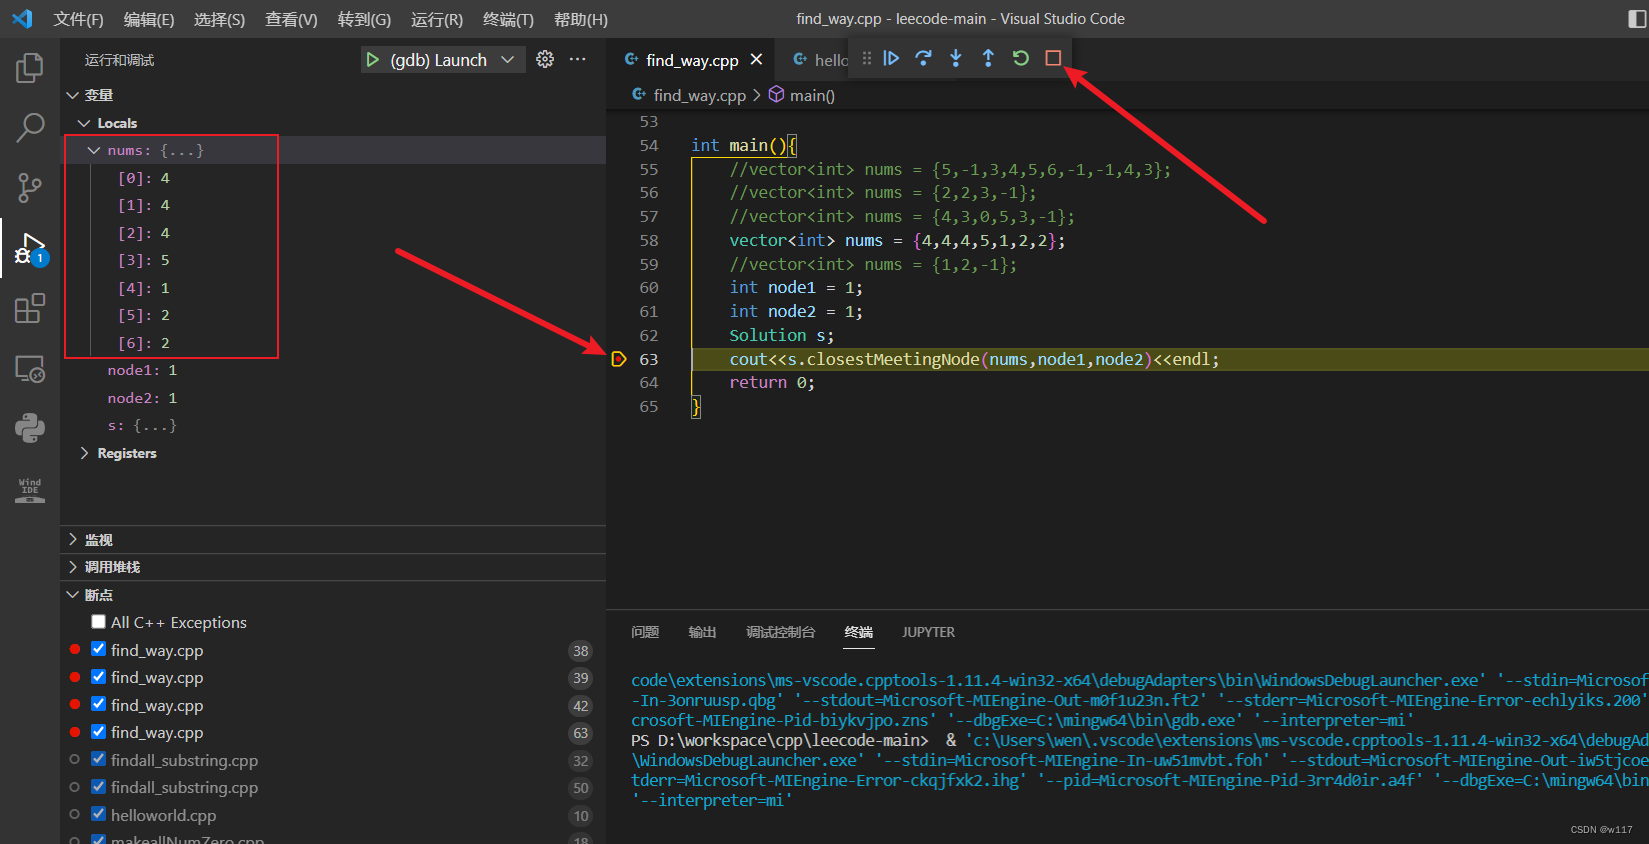Image resolution: width=1649 pixels, height=844 pixels.
Task: Toggle find_way.cpp breakpoint at line 63
Action: (98, 732)
